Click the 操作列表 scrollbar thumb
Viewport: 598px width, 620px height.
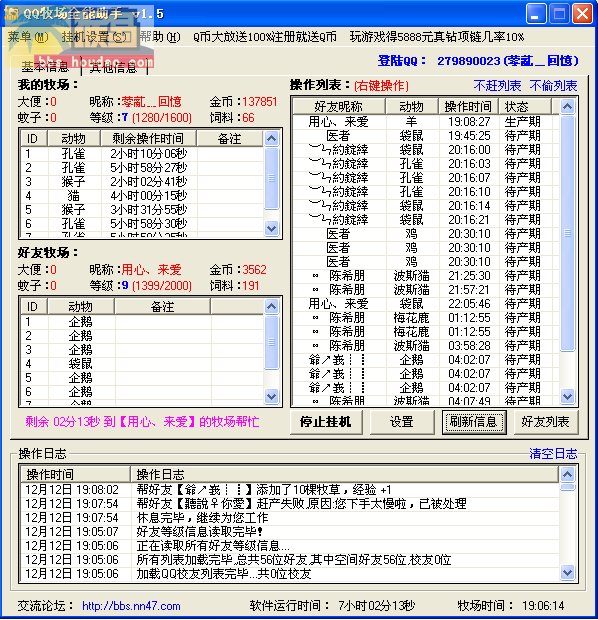point(568,233)
